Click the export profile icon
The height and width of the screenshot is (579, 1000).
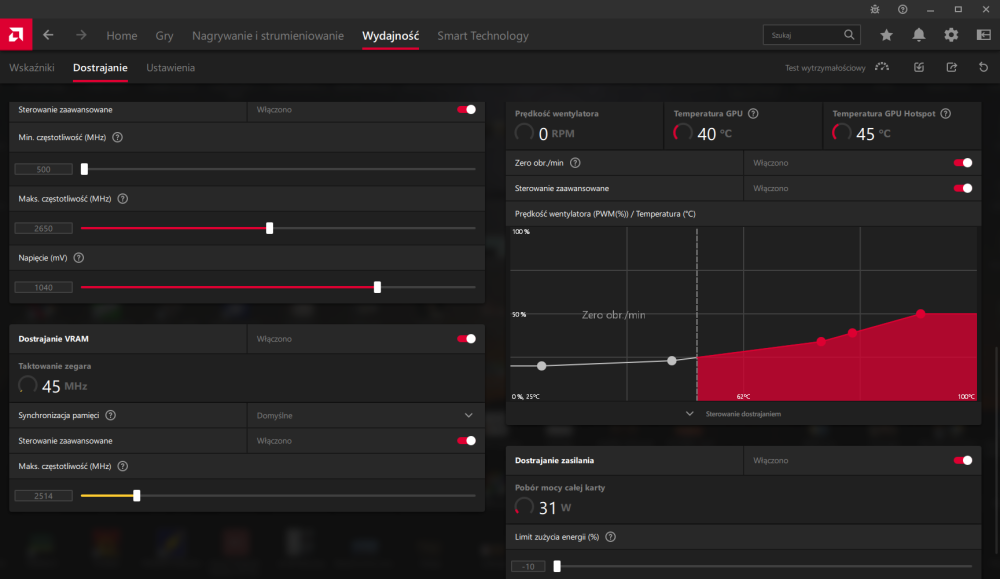coord(951,68)
